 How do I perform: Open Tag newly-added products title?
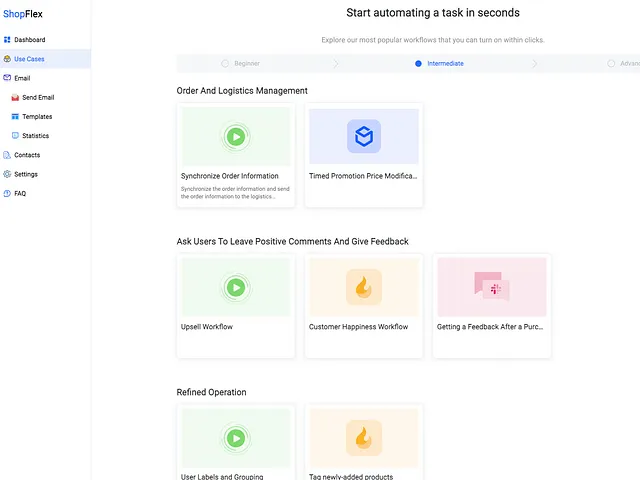click(351, 476)
